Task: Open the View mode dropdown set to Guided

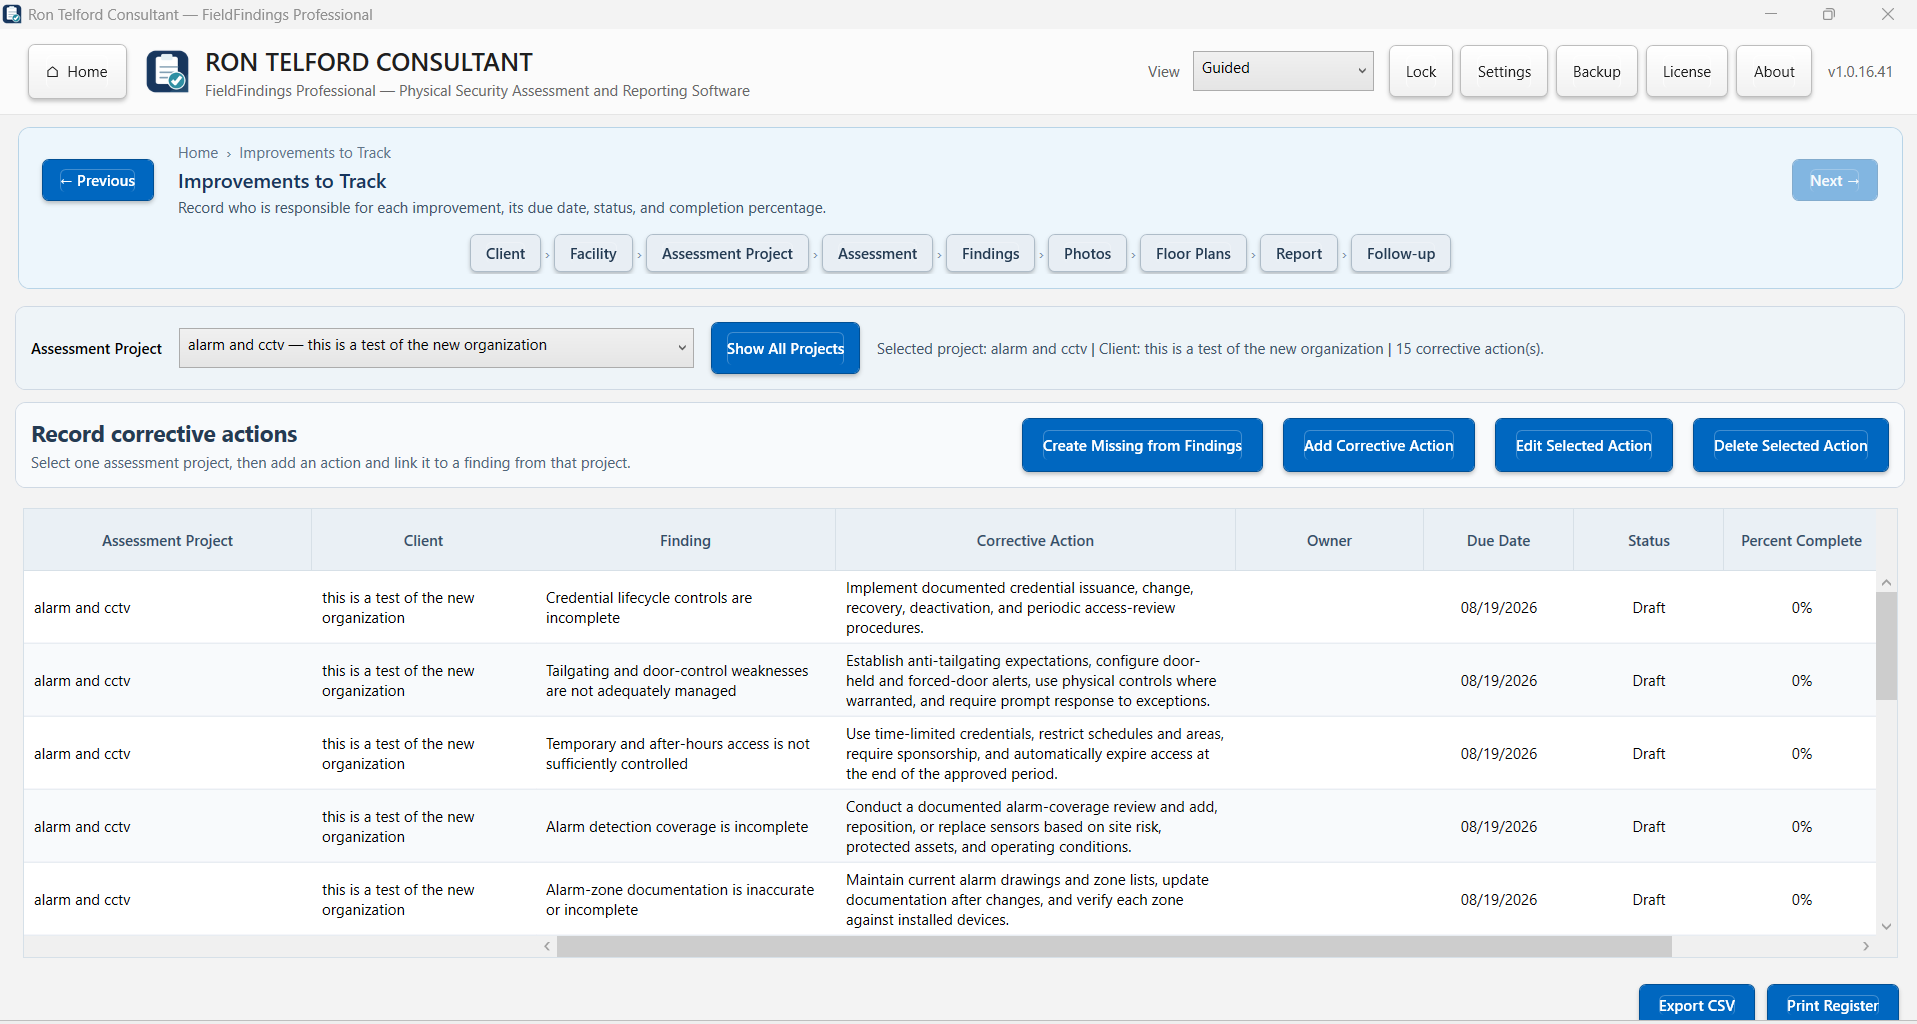Action: pyautogui.click(x=1283, y=70)
